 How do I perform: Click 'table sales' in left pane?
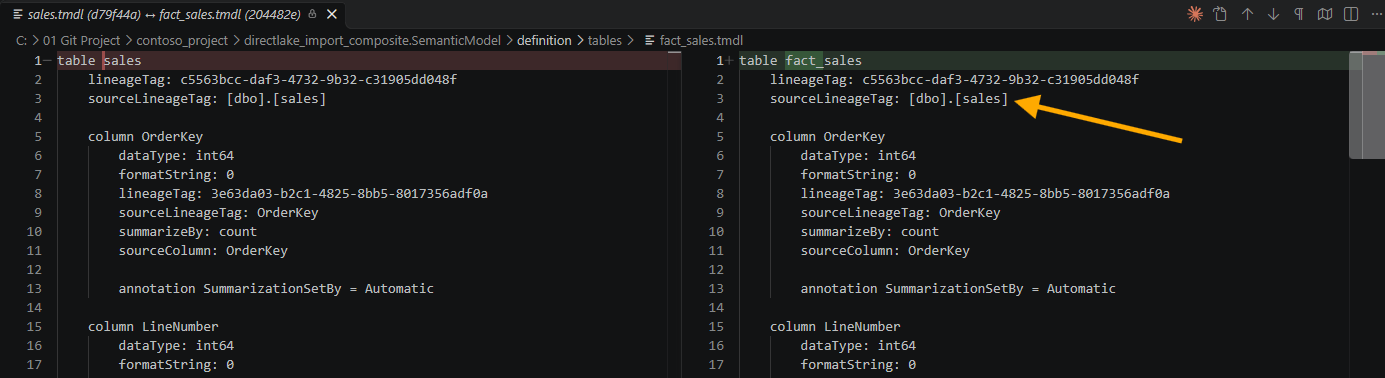point(99,61)
